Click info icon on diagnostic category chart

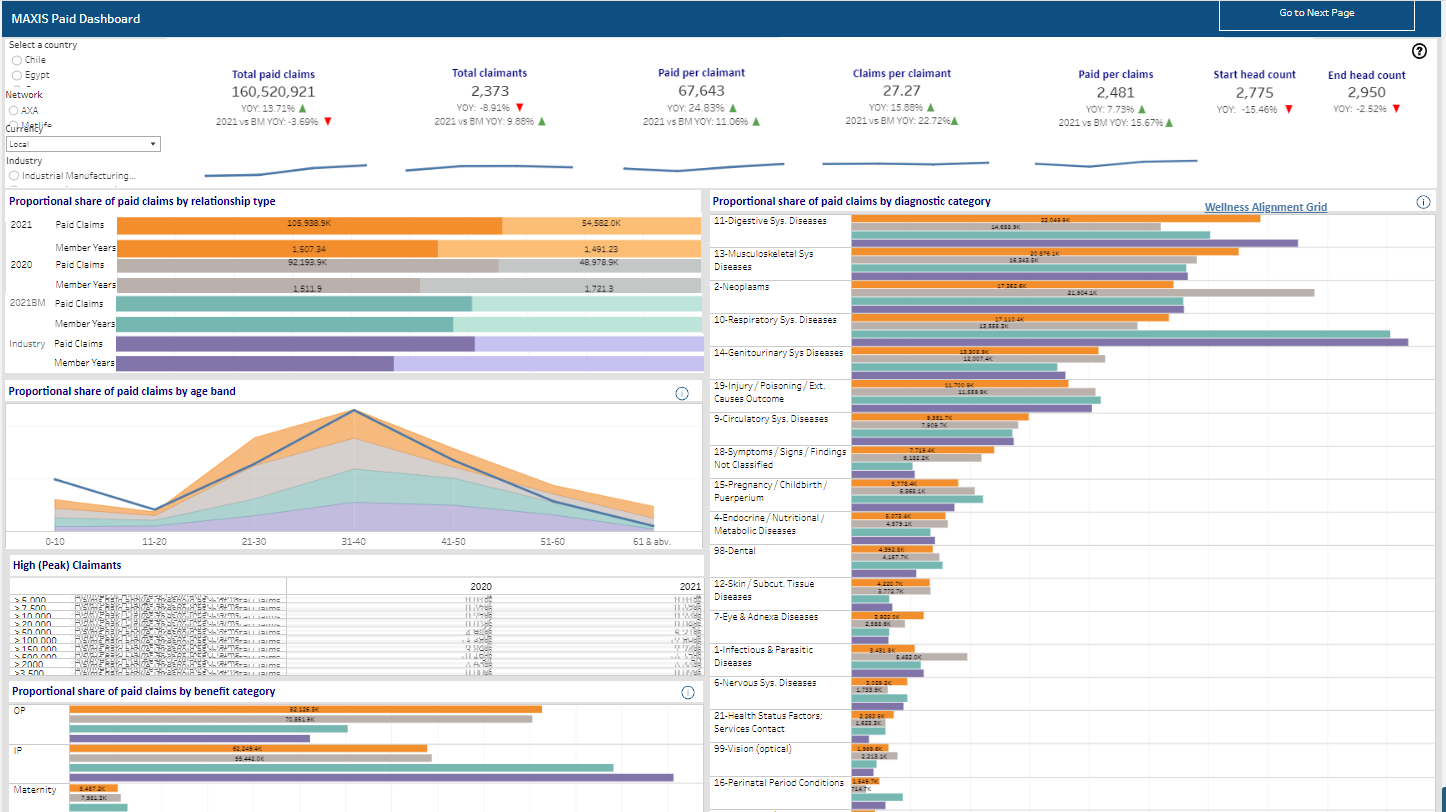click(1423, 202)
